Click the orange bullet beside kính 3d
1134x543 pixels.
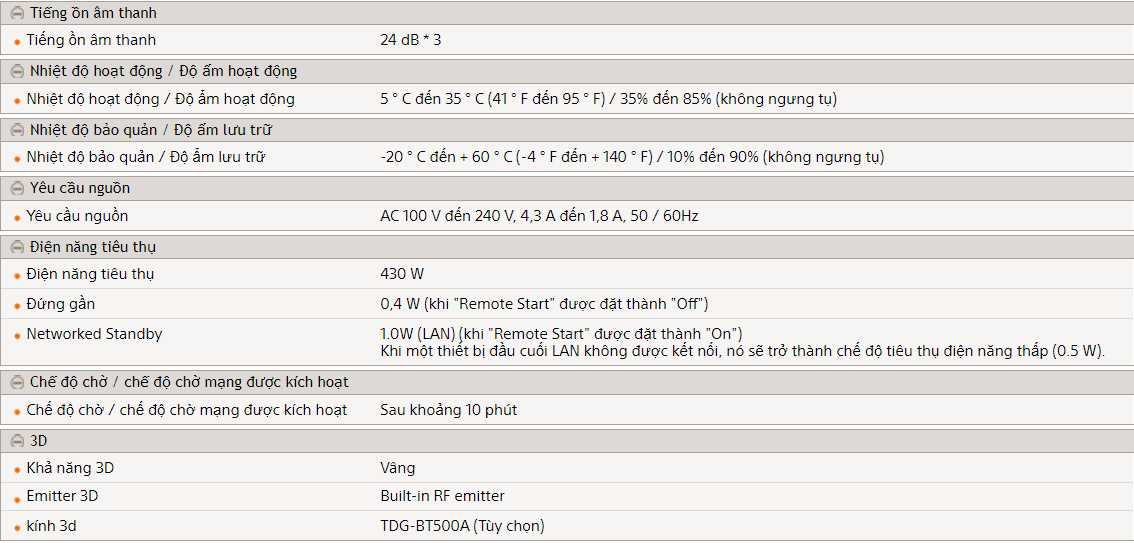[17, 527]
